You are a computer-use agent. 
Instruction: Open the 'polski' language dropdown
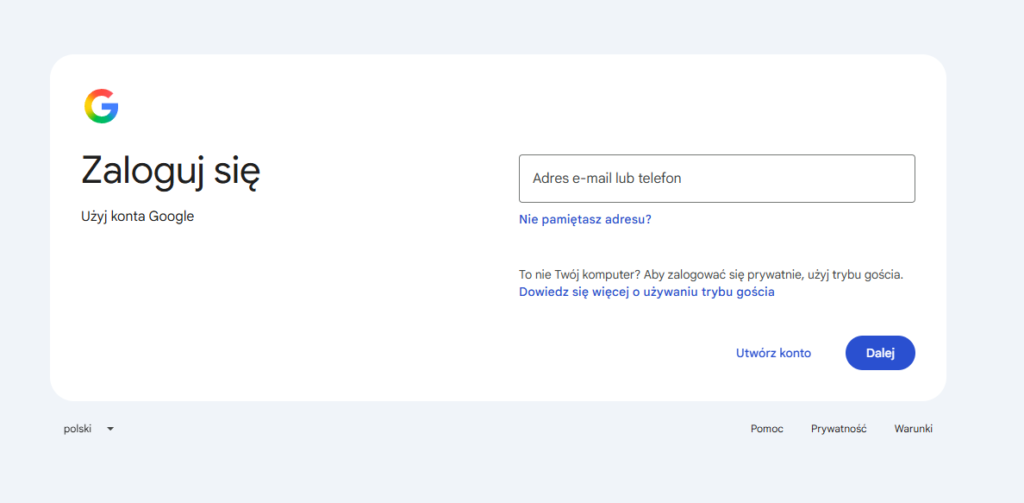pyautogui.click(x=89, y=429)
